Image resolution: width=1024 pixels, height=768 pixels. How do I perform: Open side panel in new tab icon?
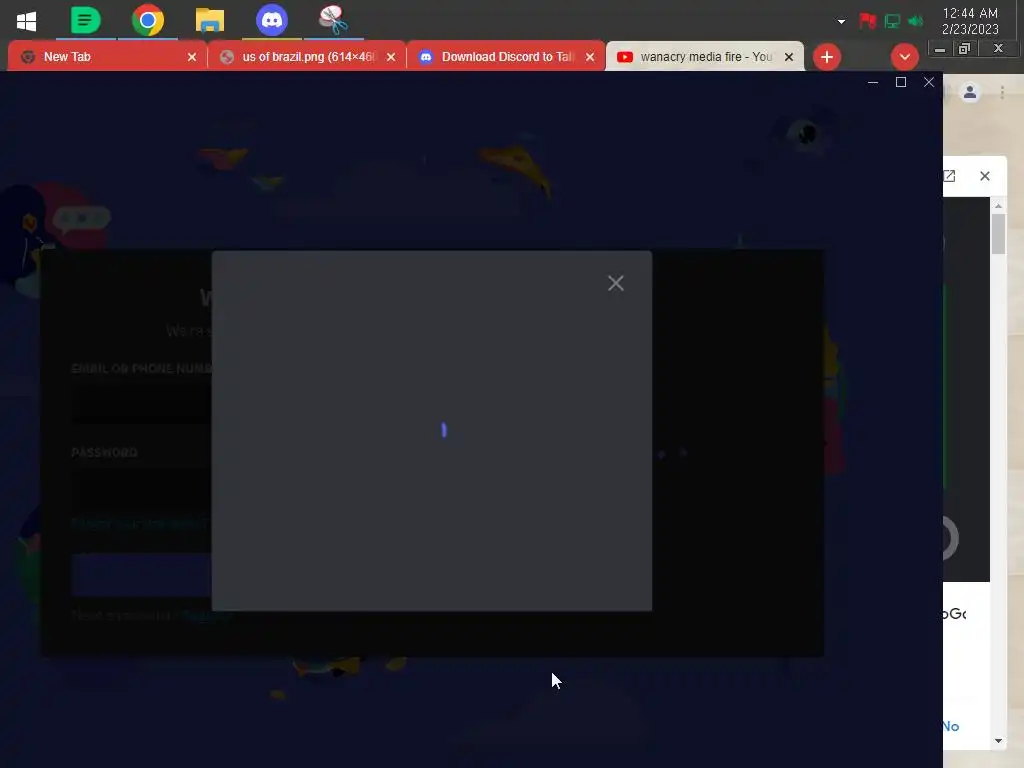(950, 176)
